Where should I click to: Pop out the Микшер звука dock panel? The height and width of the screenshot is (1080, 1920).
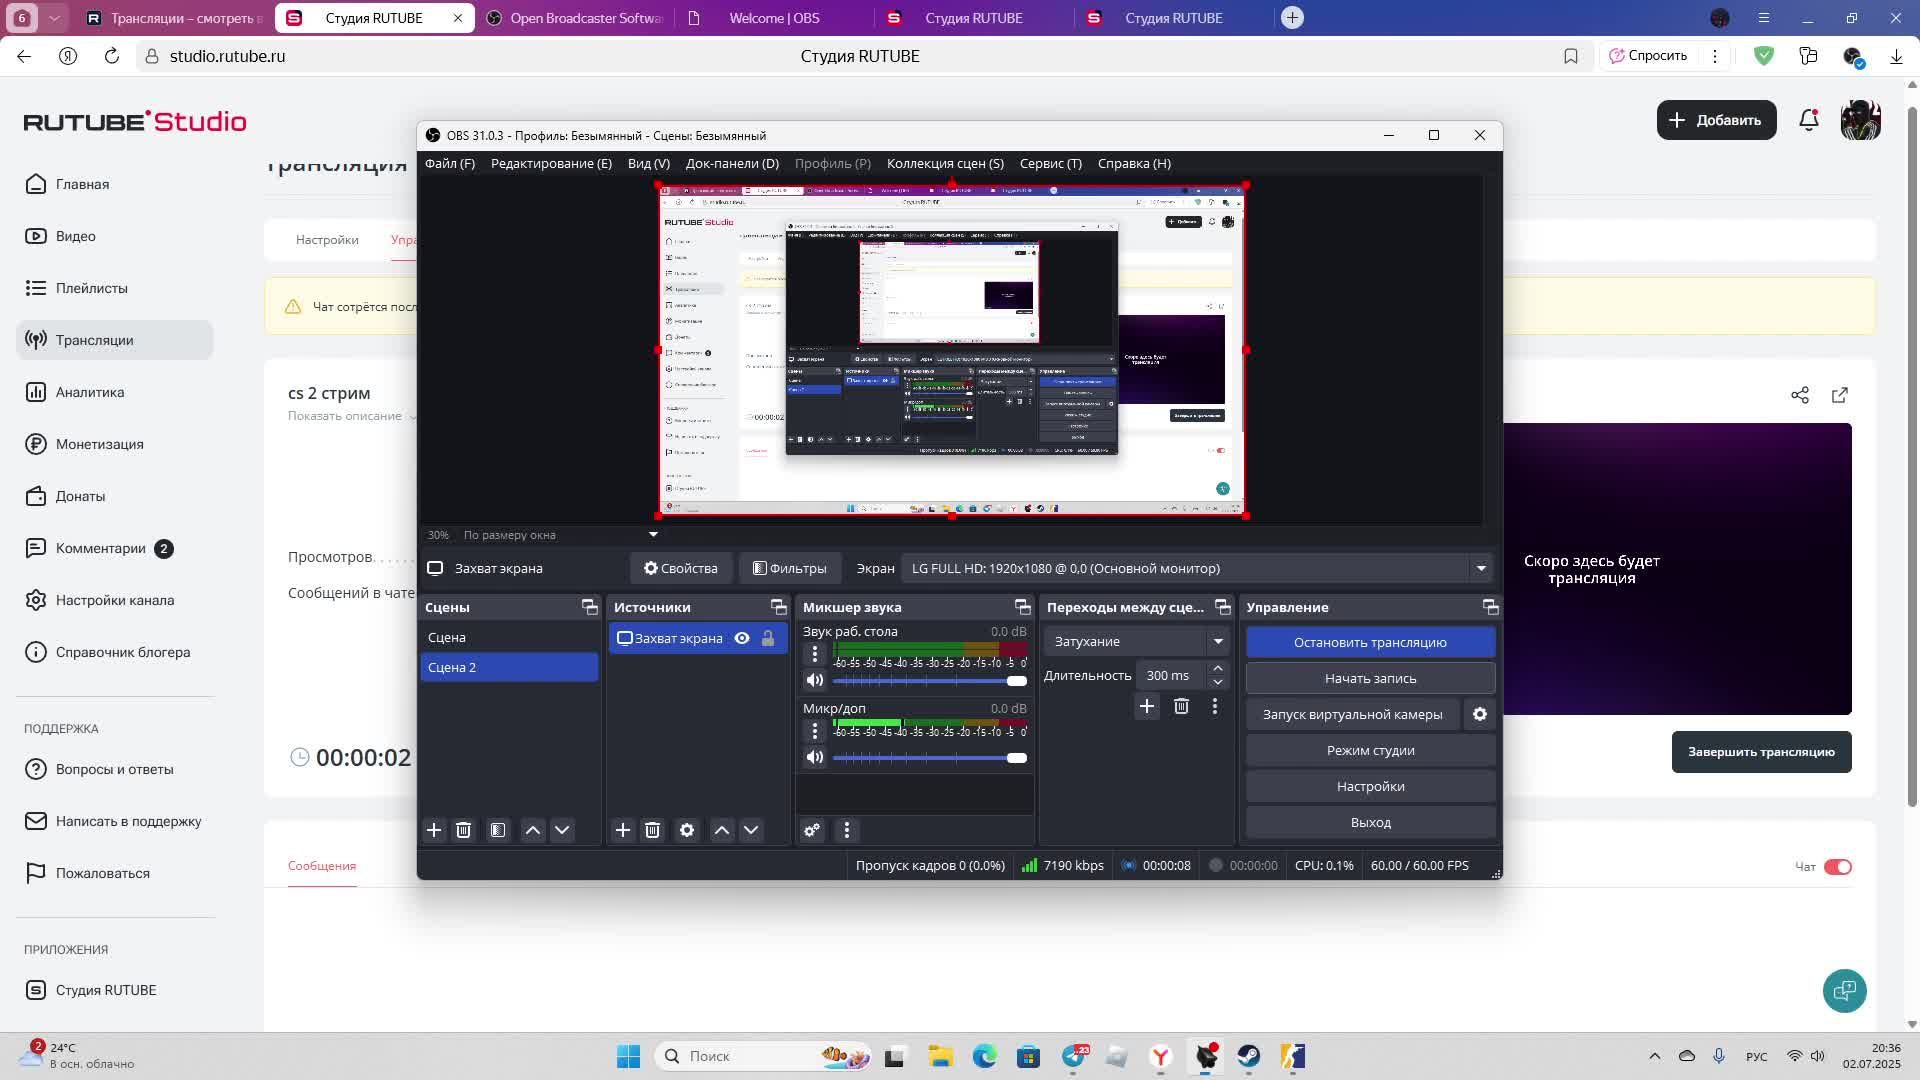click(1022, 607)
